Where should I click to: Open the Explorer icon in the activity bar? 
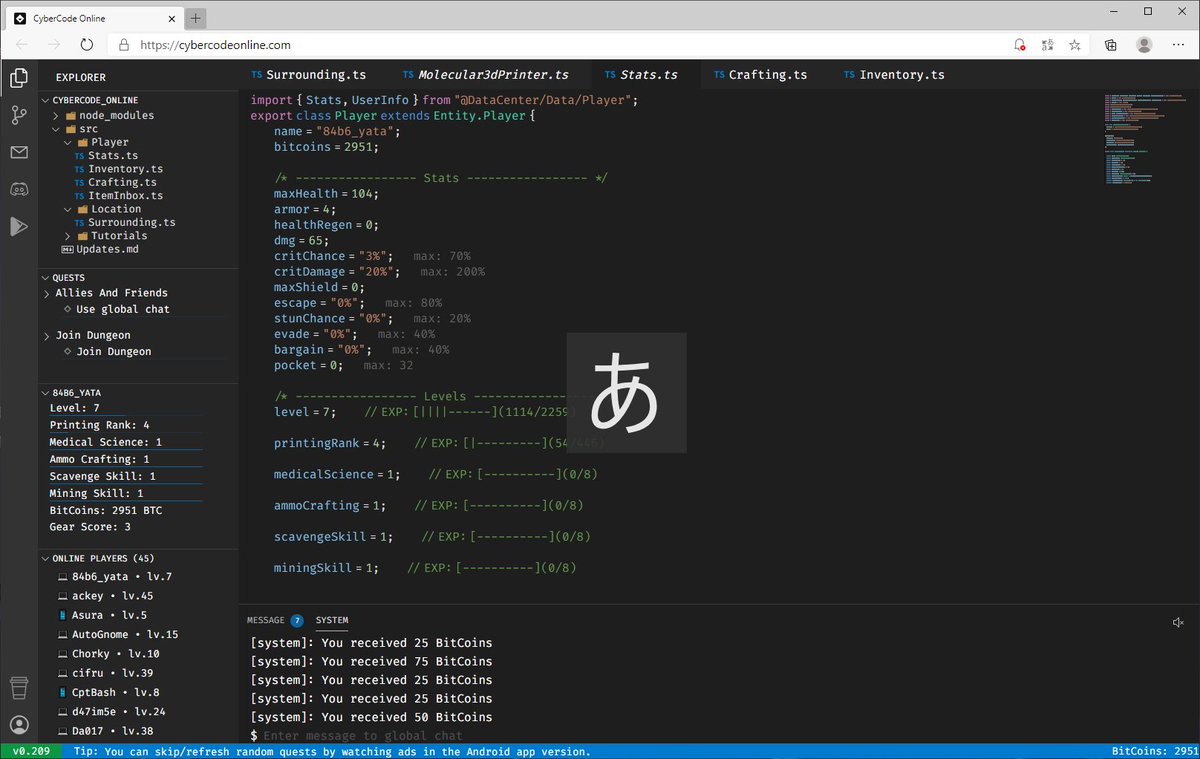click(18, 77)
